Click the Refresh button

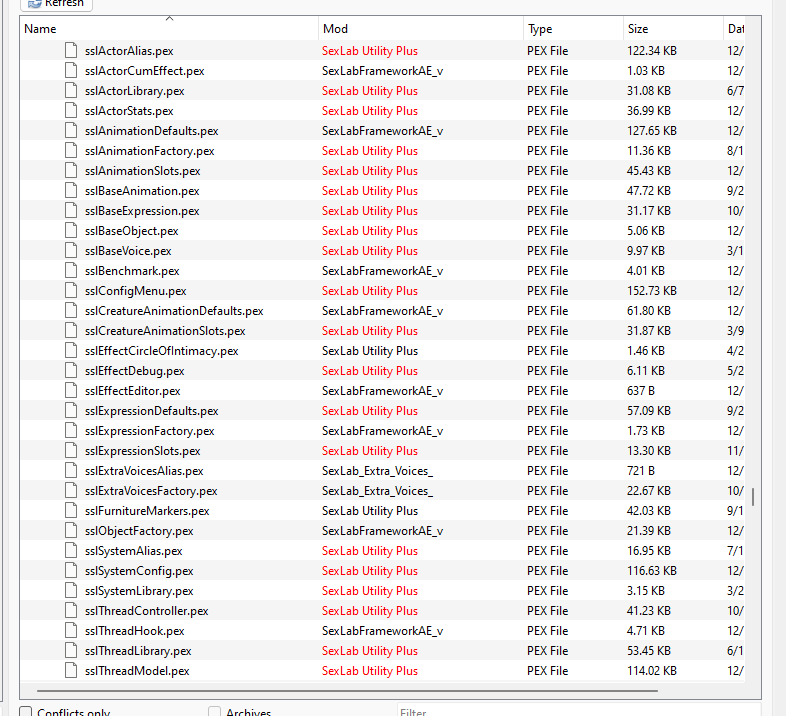56,4
